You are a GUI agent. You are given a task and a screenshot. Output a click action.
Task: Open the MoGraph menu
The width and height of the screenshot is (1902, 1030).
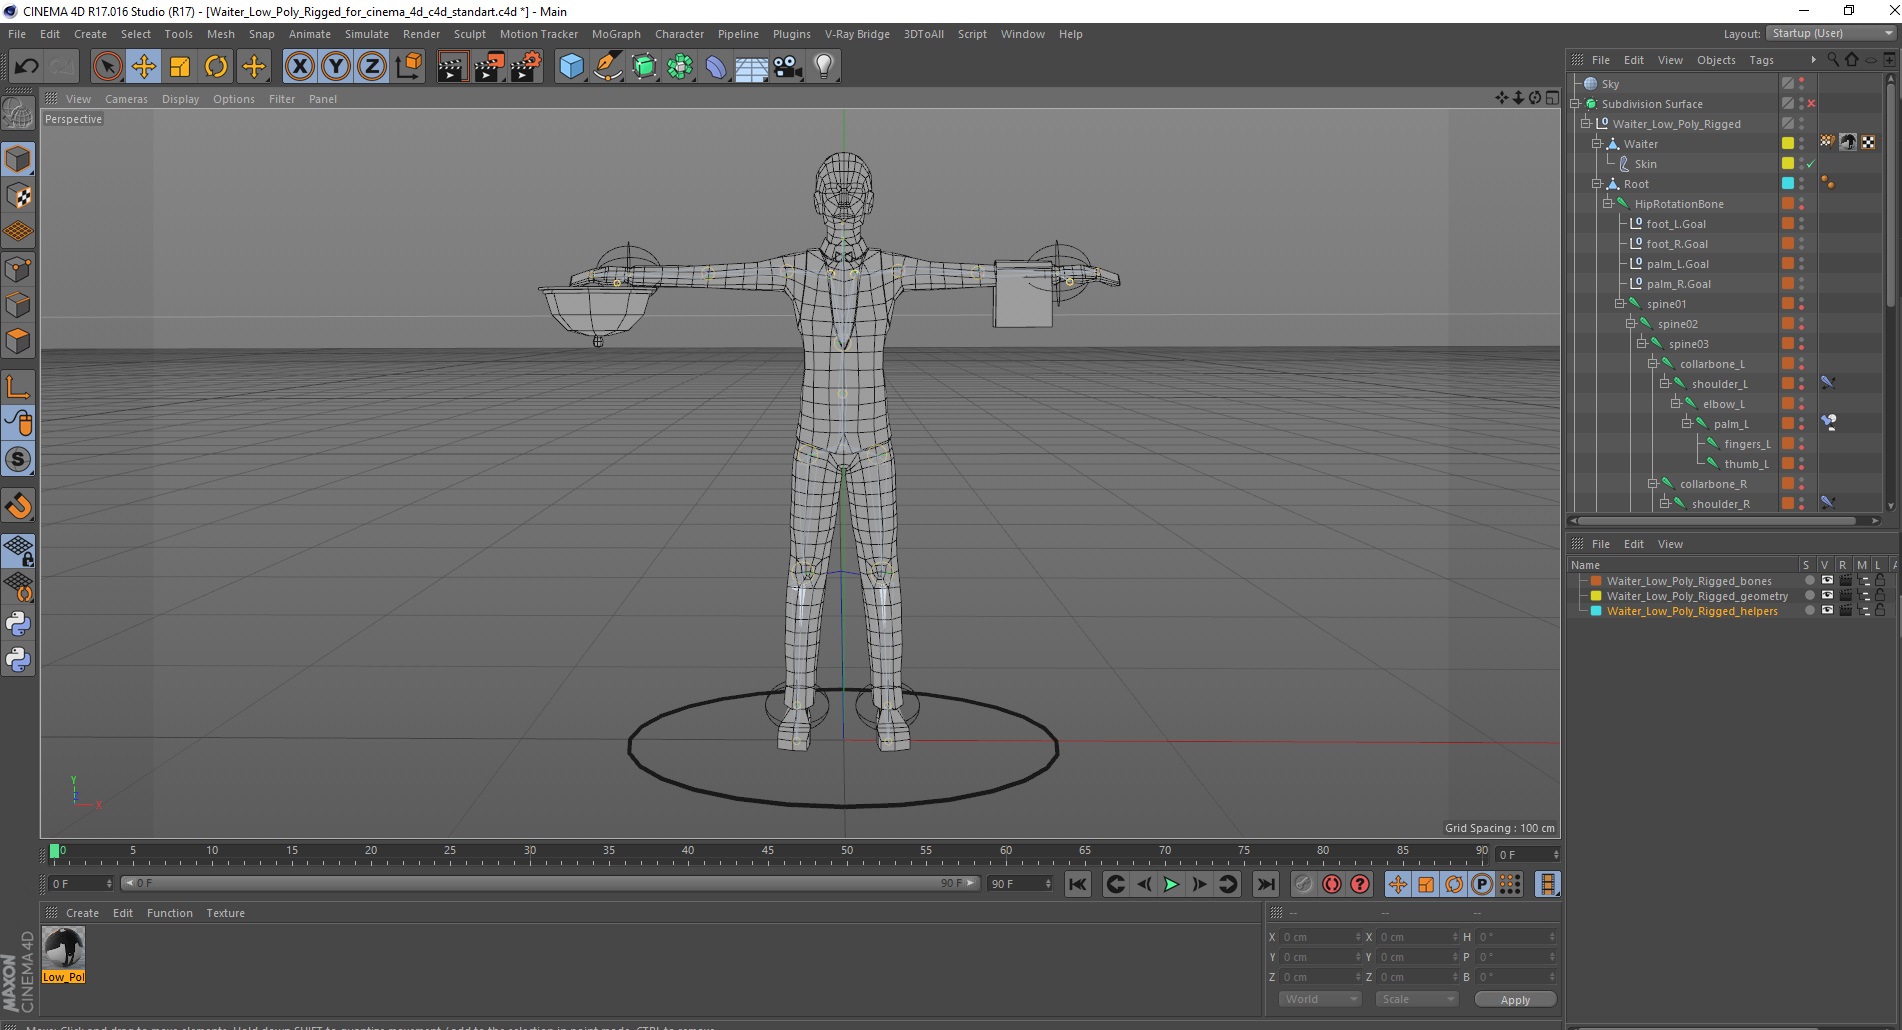(616, 34)
